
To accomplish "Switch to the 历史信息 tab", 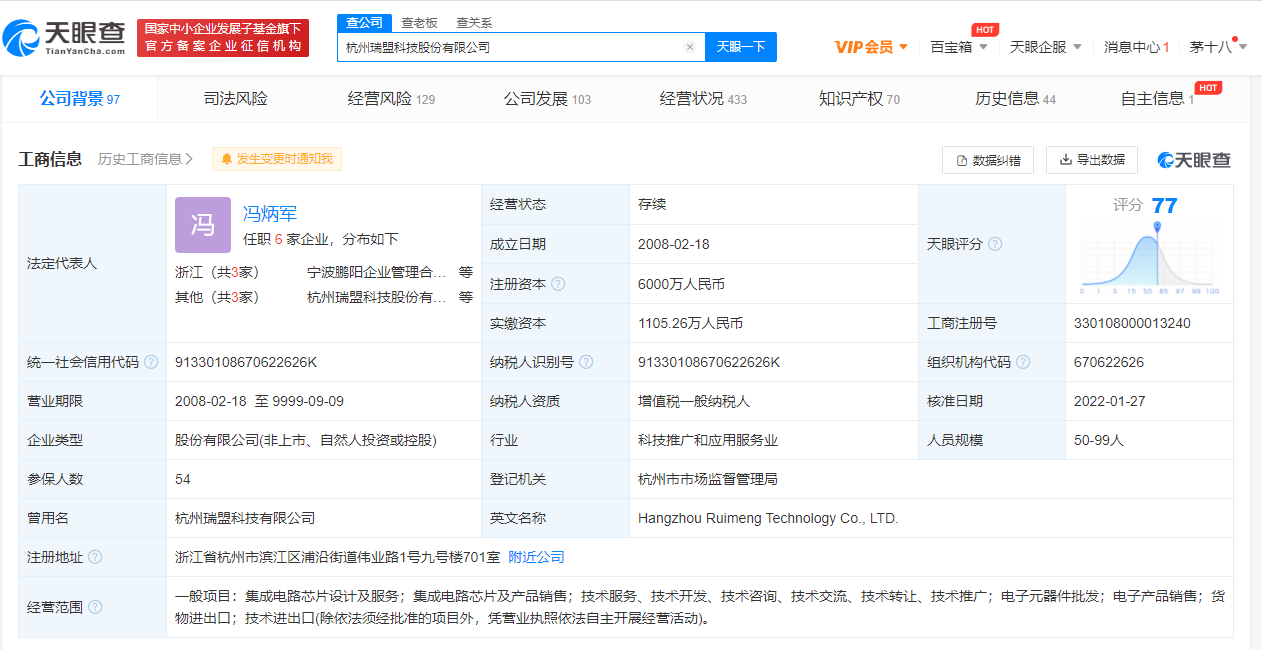I will click(x=1016, y=99).
